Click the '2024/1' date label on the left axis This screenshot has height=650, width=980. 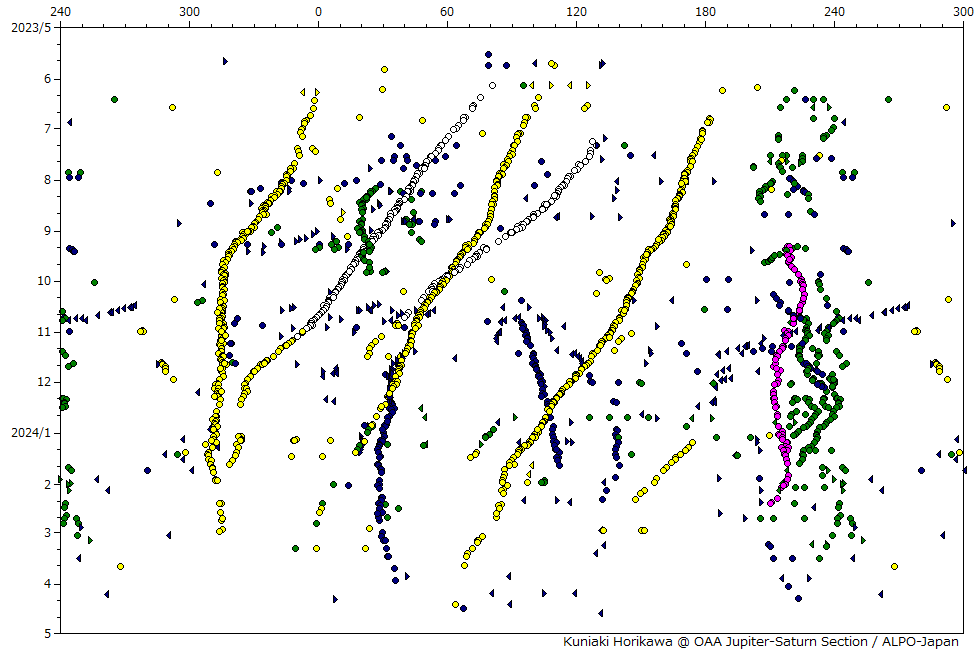[x=31, y=433]
